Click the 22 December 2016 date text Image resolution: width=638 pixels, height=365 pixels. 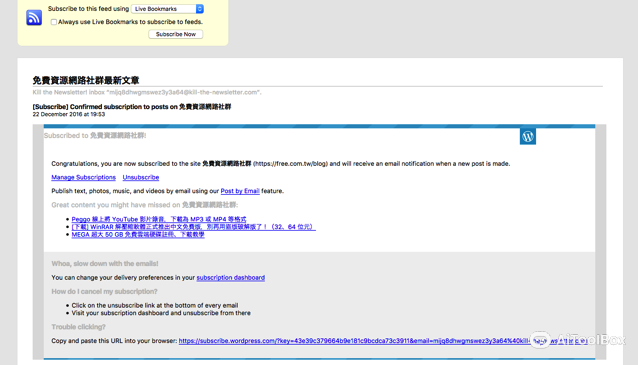pos(69,114)
